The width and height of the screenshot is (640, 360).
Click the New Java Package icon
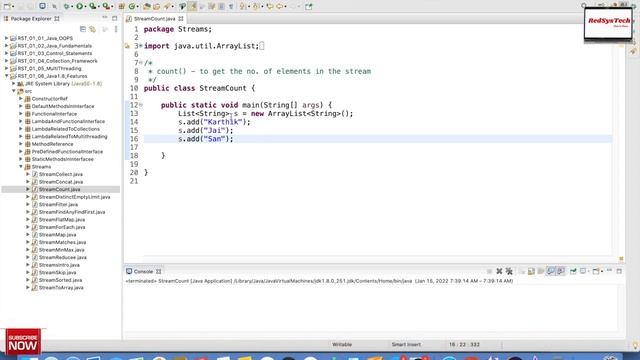tap(122, 6)
